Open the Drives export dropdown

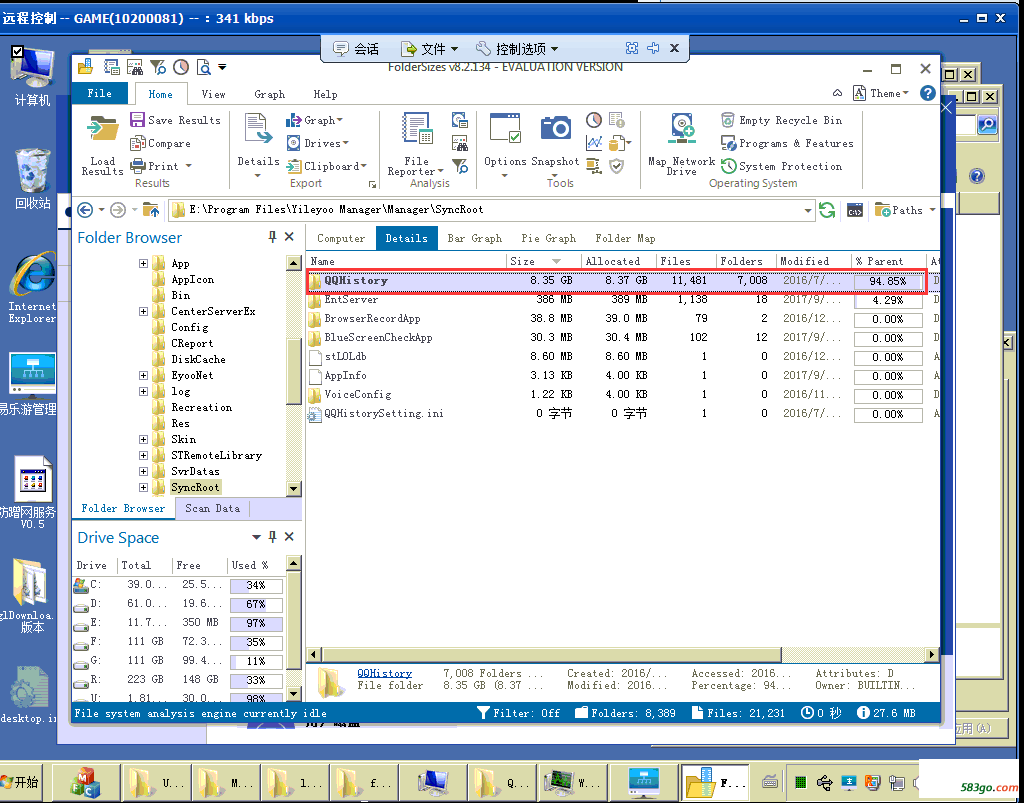317,143
